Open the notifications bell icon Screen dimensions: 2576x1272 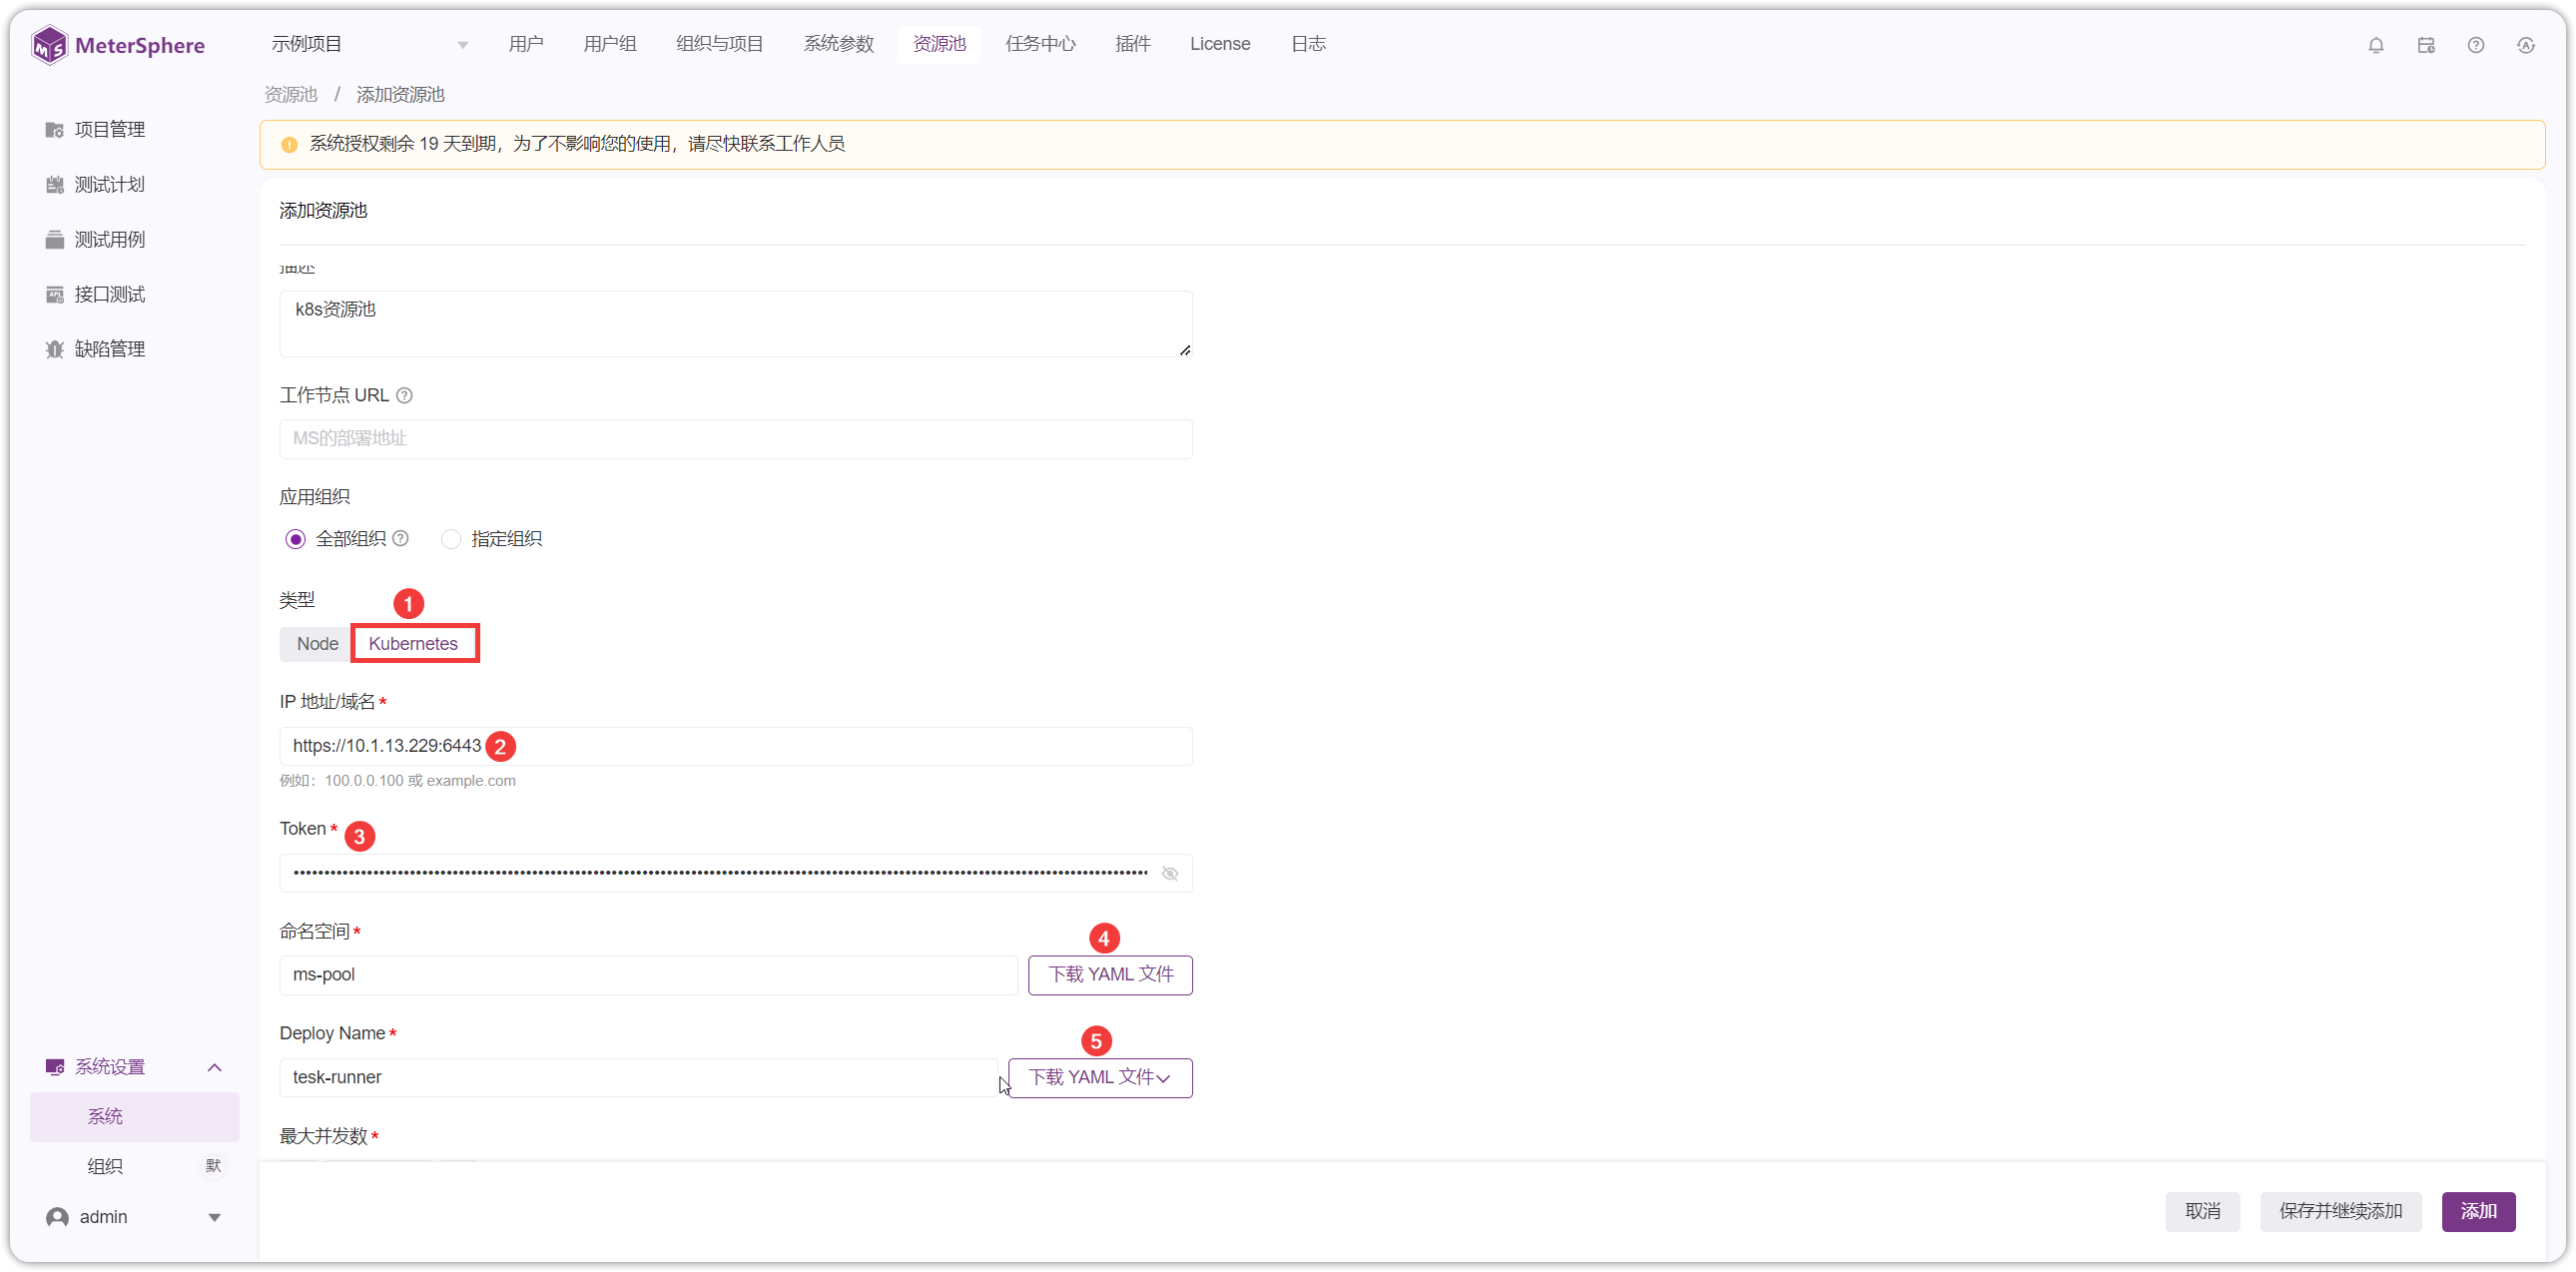(2376, 45)
